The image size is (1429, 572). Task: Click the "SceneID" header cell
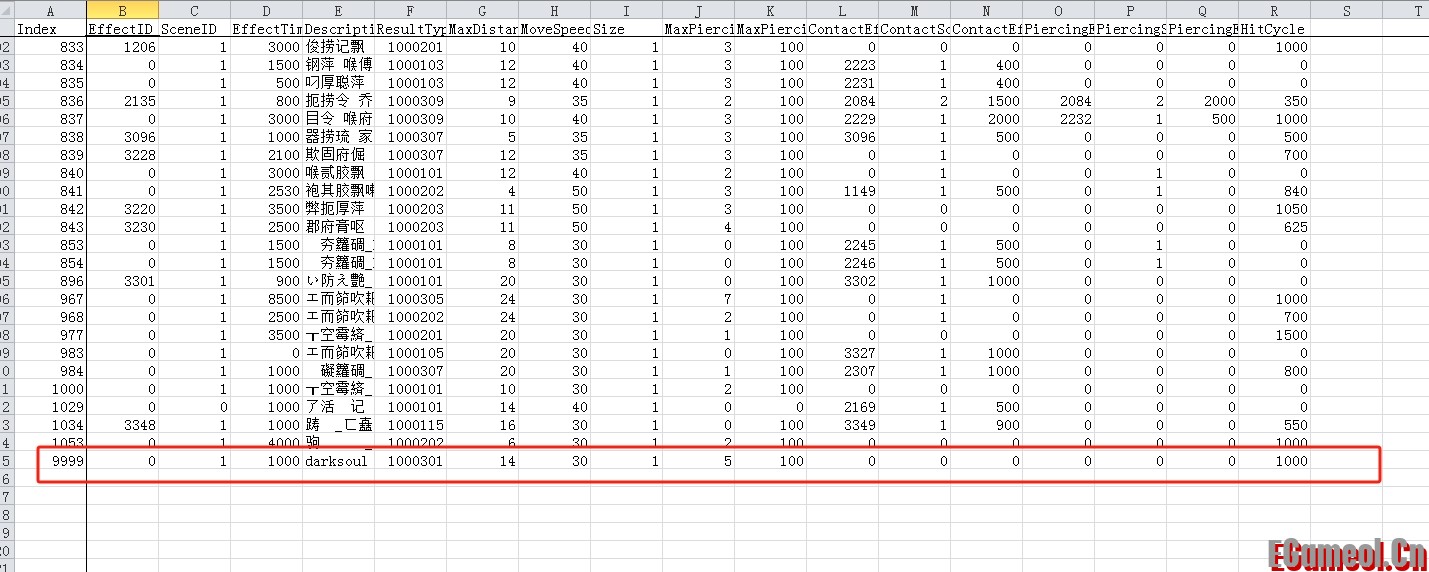pyautogui.click(x=194, y=29)
